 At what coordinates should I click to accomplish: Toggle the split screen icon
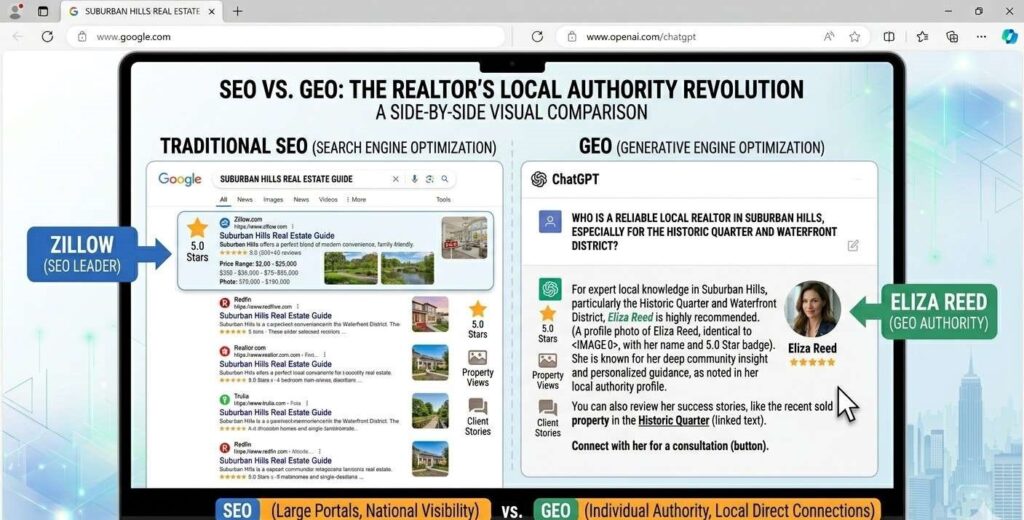click(889, 37)
